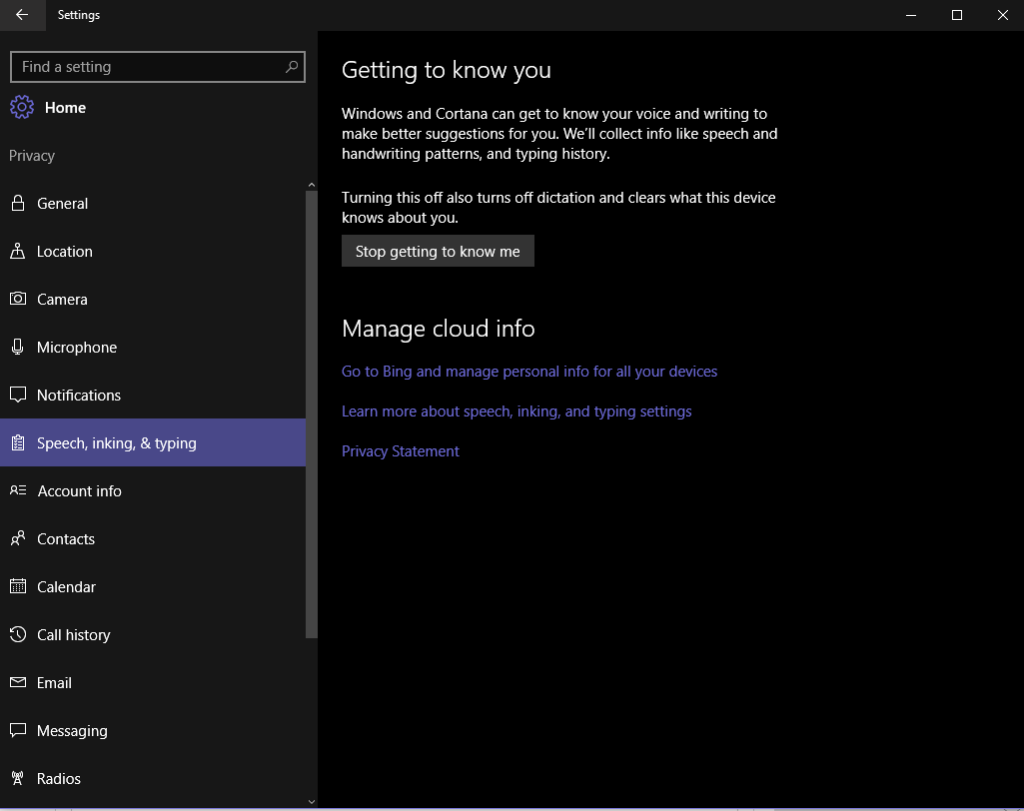Screen dimensions: 1024x811
Task: Open Contacts privacy settings
Action: coord(66,539)
